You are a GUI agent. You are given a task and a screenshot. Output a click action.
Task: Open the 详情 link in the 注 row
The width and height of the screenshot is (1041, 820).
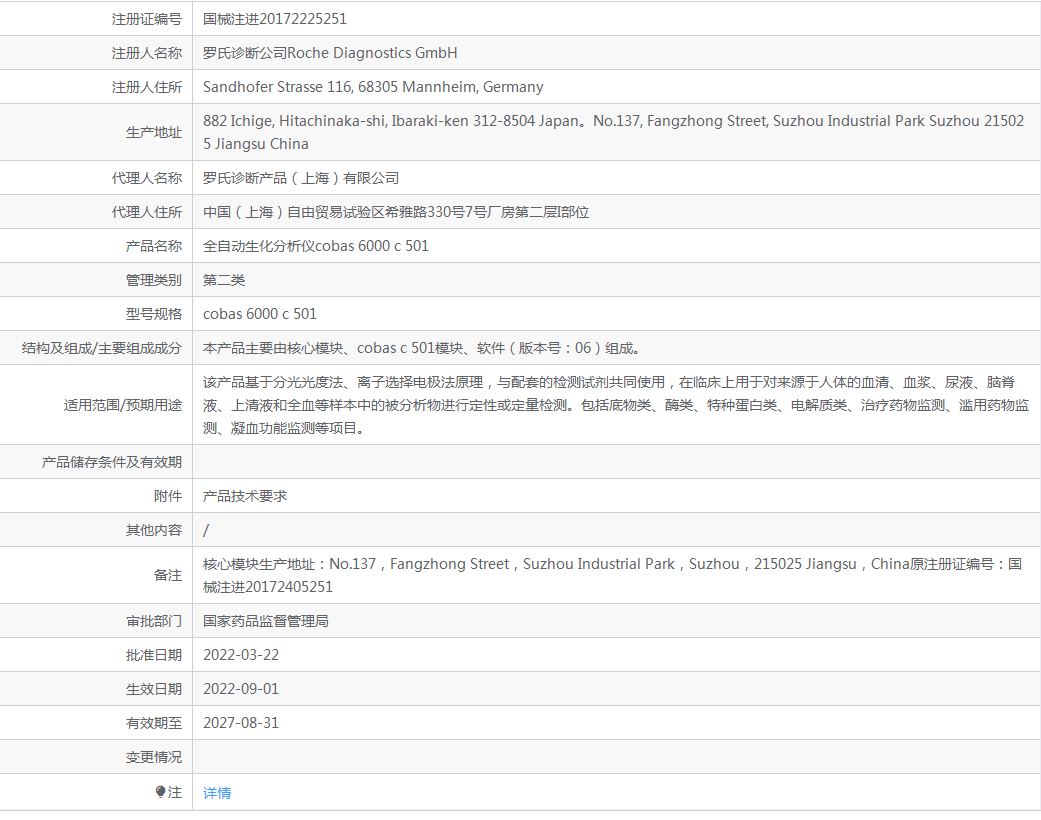click(217, 793)
